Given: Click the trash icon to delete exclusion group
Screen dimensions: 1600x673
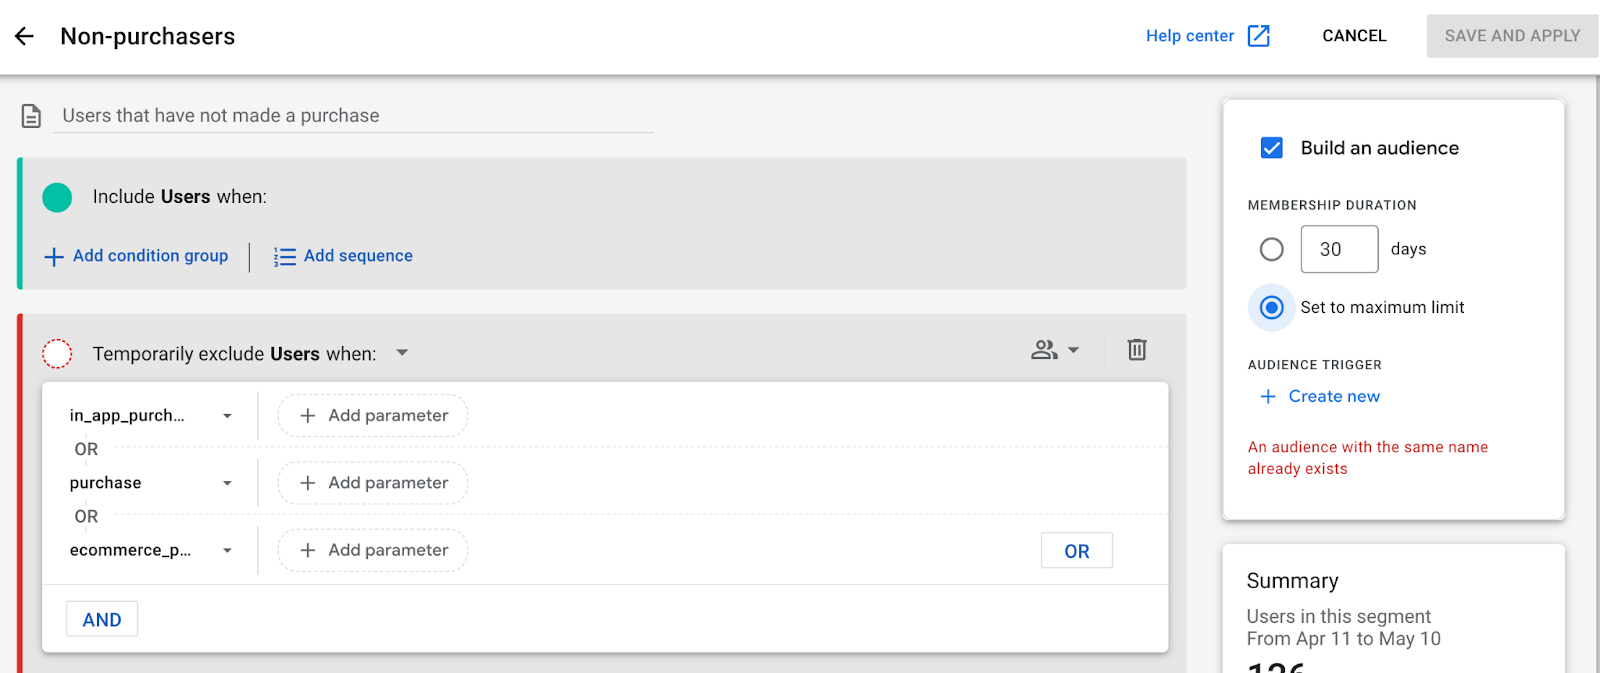Looking at the screenshot, I should [1137, 350].
